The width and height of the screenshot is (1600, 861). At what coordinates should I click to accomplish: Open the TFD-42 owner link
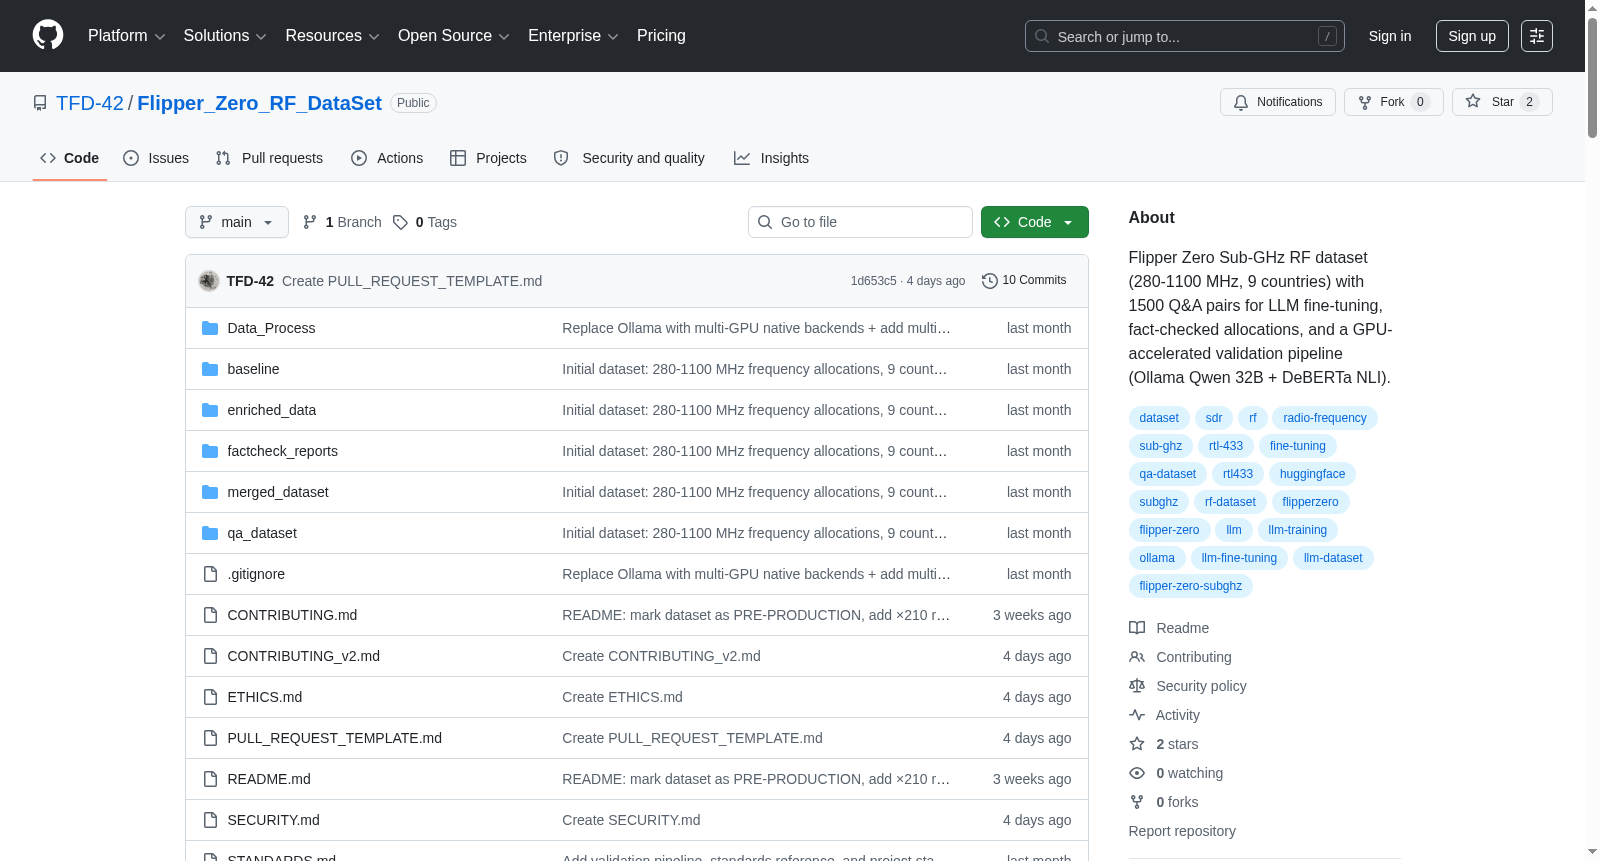coord(90,103)
